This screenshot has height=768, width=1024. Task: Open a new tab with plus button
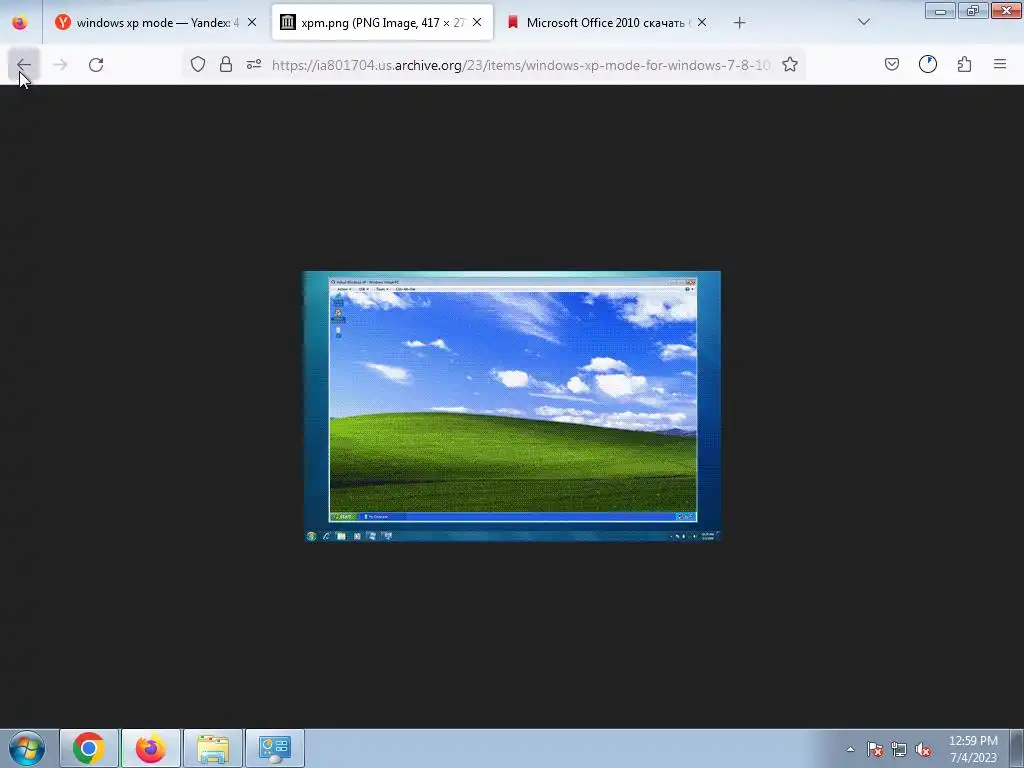[739, 23]
